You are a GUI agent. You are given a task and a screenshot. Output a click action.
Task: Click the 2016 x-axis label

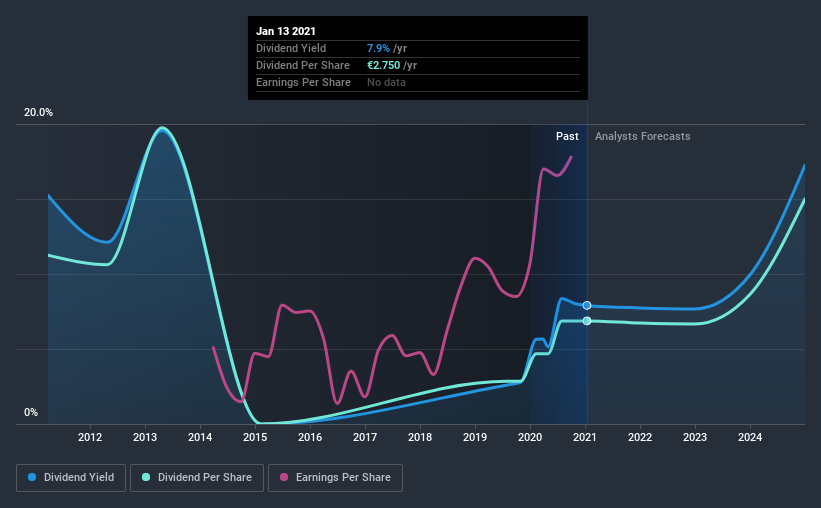(x=310, y=437)
